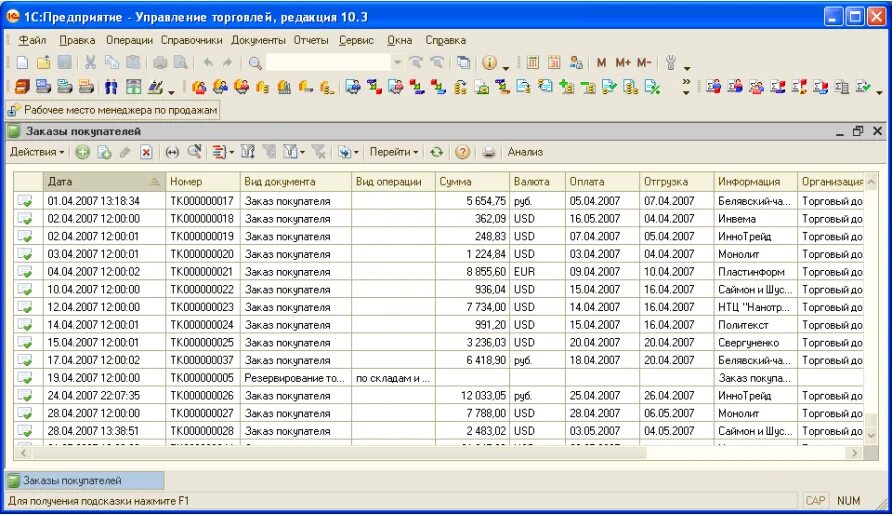This screenshot has width=896, height=516.
Task: Click the Open folder toolbar icon
Action: coord(43,62)
